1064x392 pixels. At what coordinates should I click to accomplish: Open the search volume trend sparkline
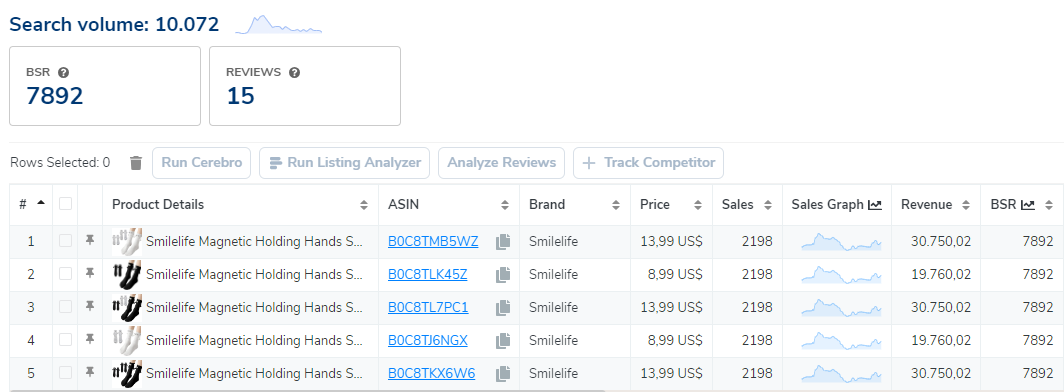point(278,25)
